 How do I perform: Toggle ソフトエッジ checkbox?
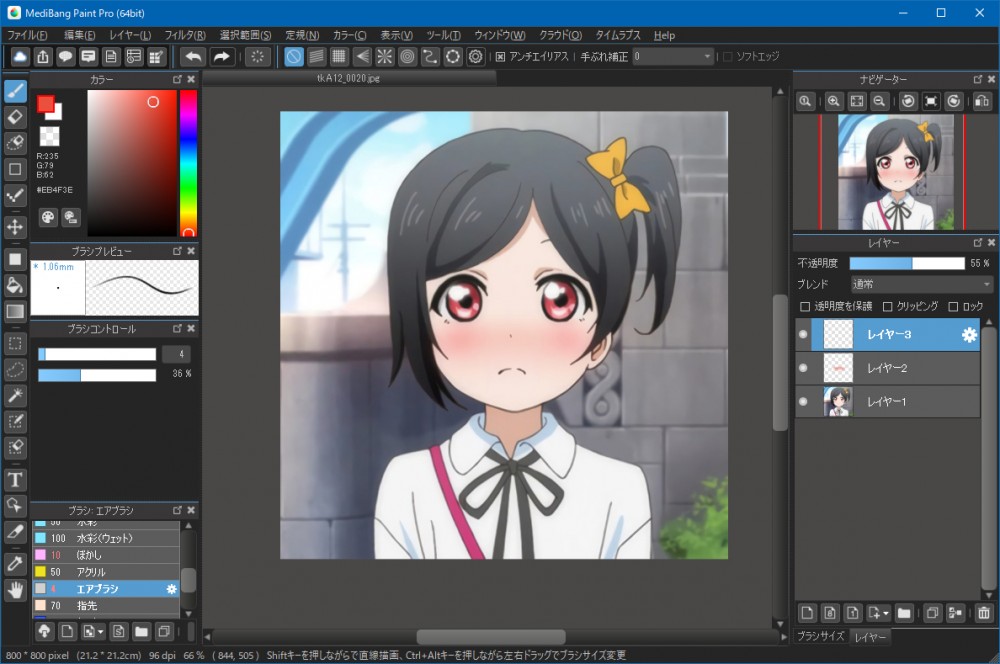(728, 57)
